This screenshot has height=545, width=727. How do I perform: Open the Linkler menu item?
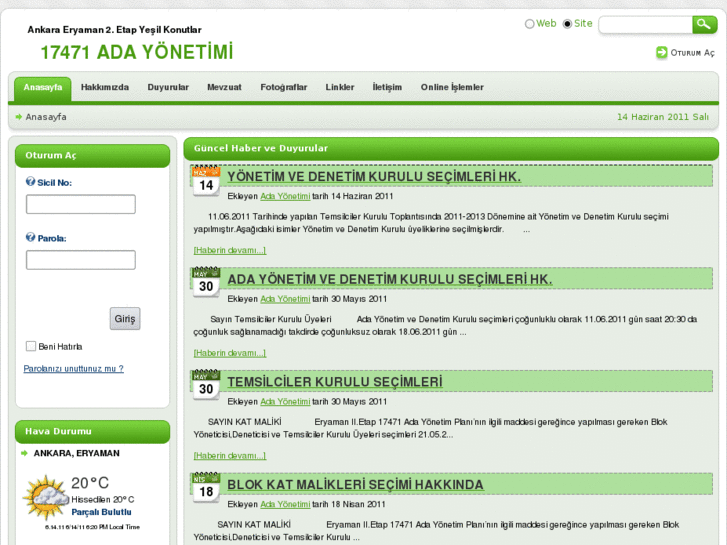(x=340, y=87)
